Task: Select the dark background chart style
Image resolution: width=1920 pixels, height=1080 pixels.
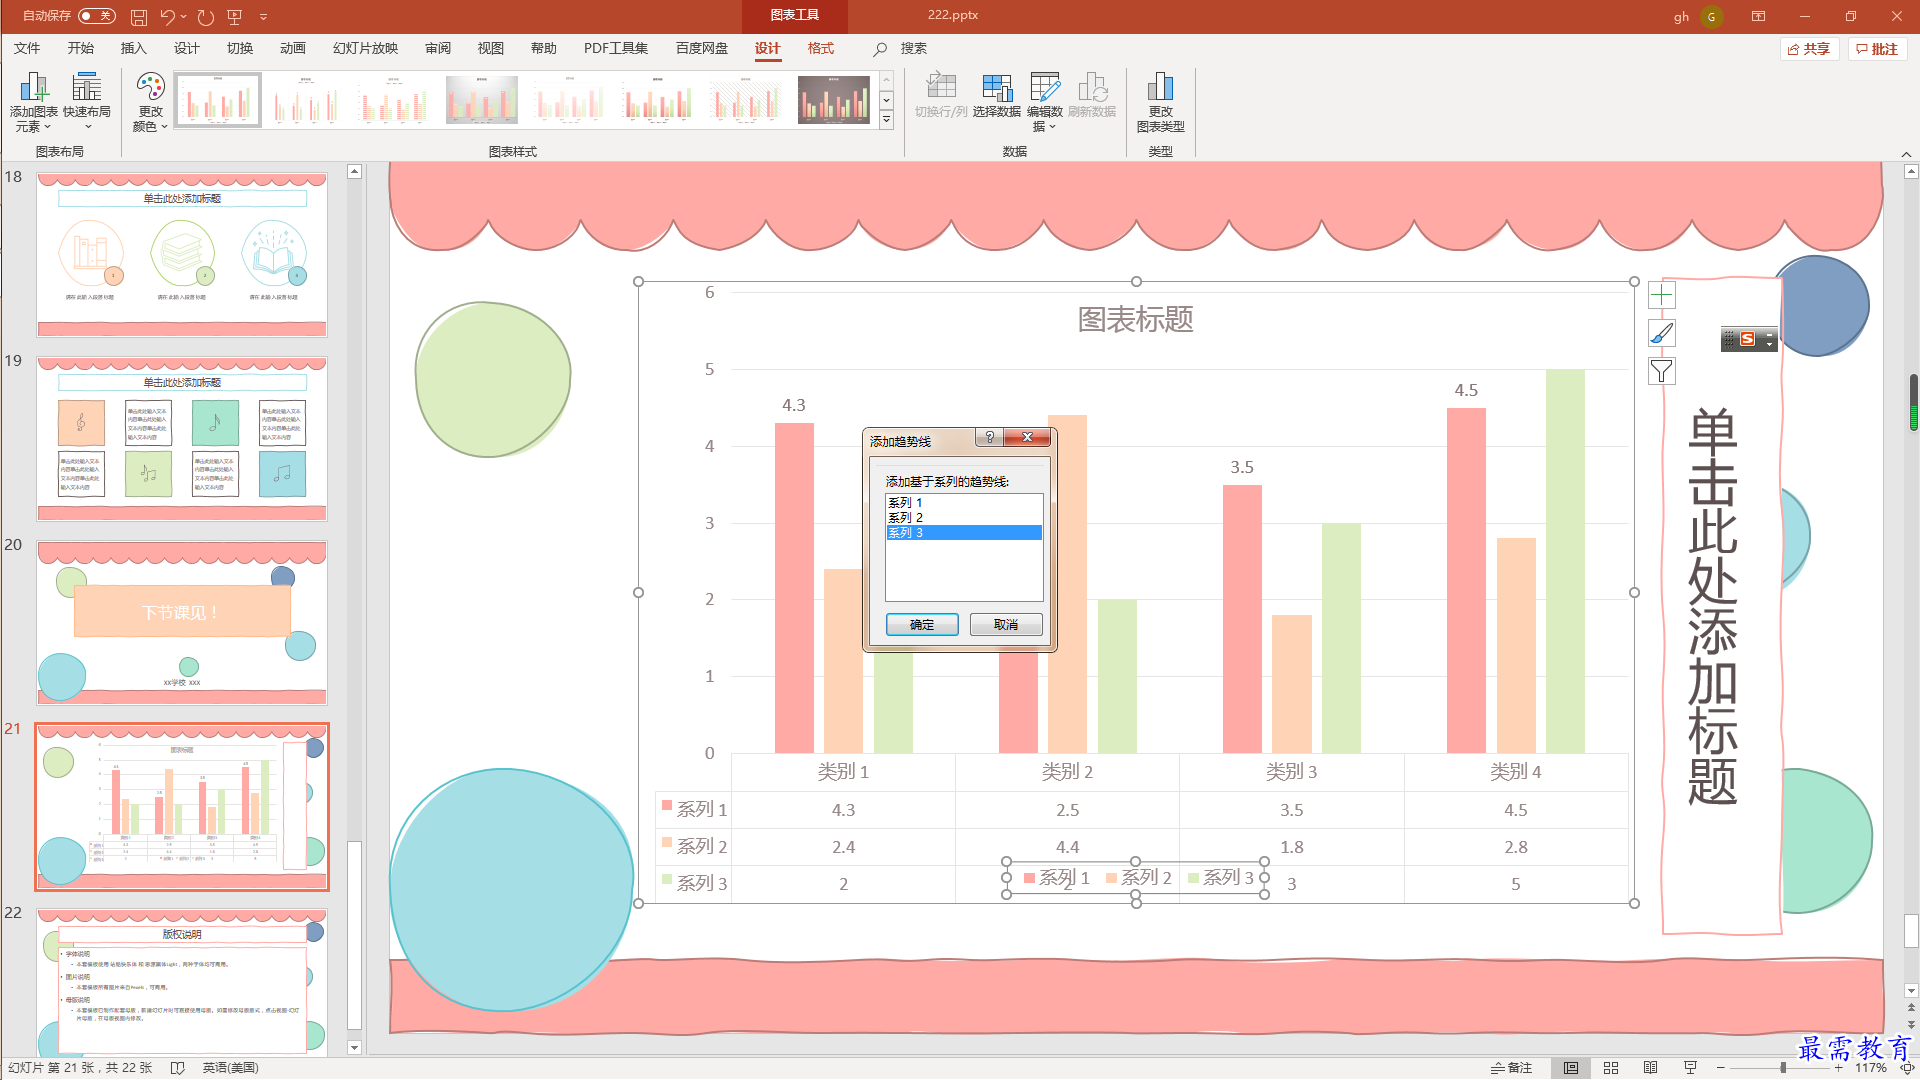Action: [834, 100]
